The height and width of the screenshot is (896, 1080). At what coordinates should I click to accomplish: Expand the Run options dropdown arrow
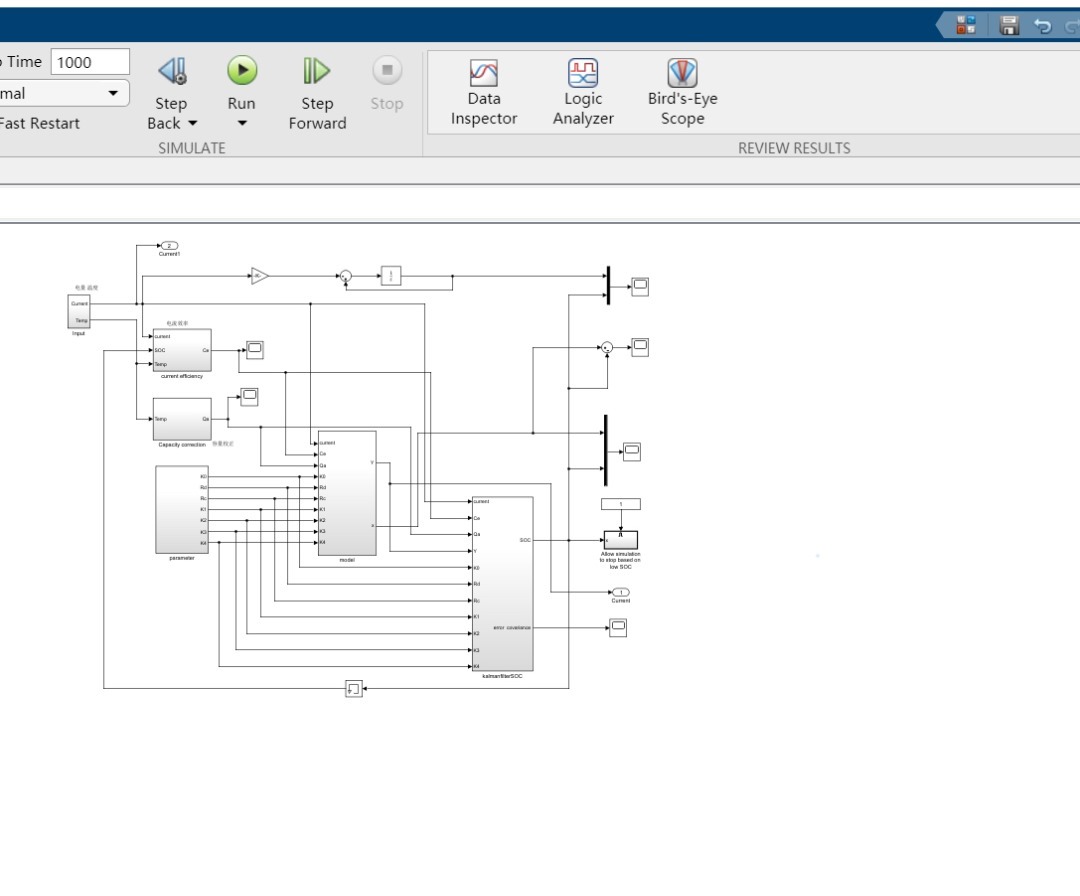tap(242, 123)
